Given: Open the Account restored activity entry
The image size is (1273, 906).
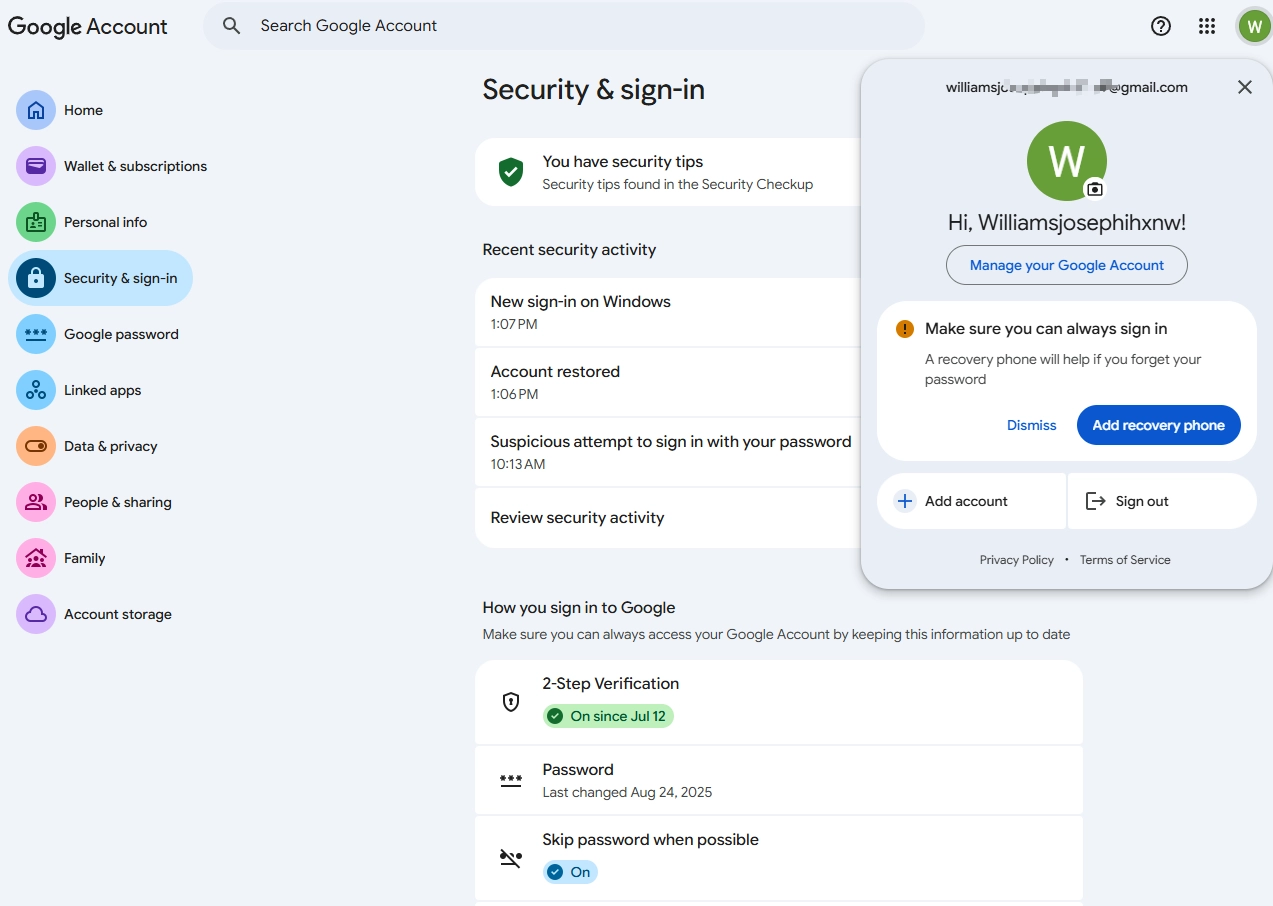Looking at the screenshot, I should (668, 382).
